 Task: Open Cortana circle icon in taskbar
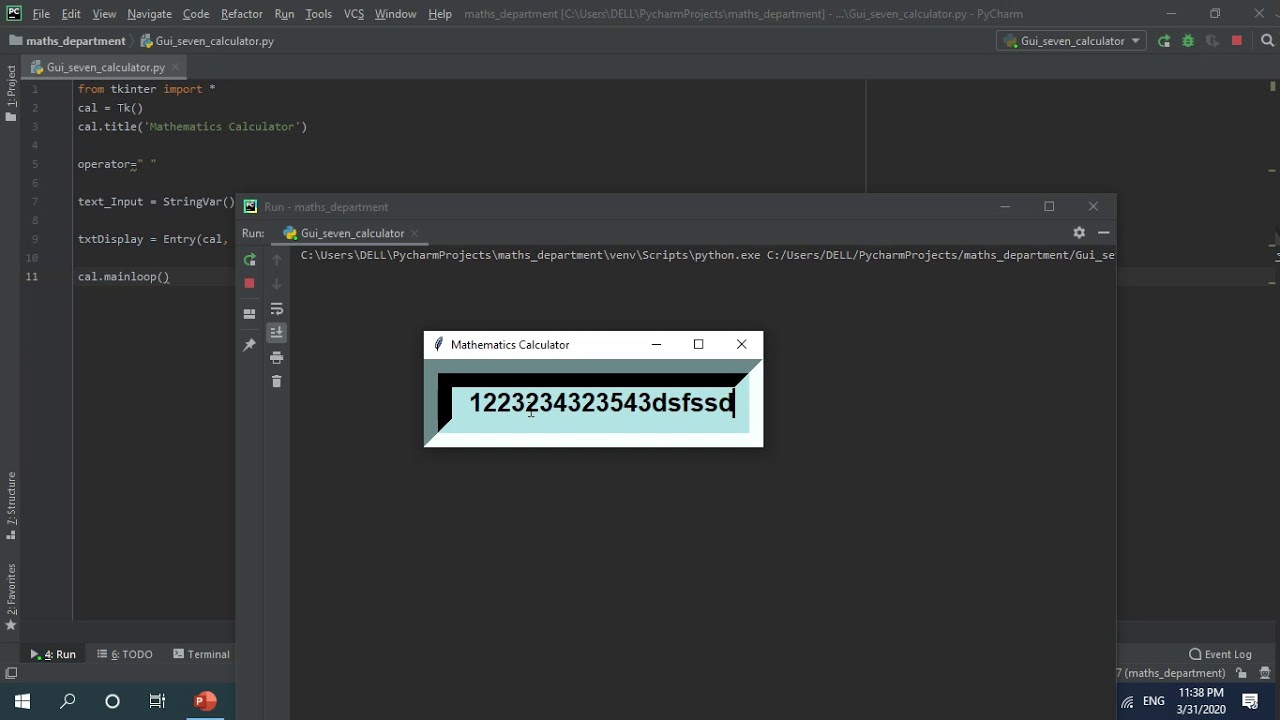(112, 701)
